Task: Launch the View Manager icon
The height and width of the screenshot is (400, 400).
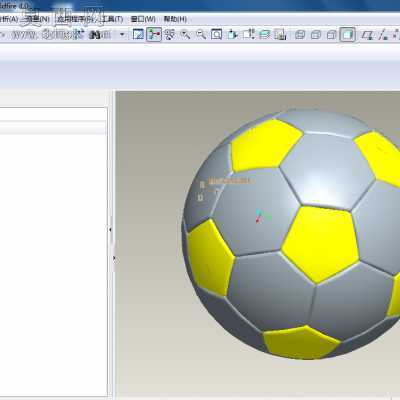Action: click(280, 34)
